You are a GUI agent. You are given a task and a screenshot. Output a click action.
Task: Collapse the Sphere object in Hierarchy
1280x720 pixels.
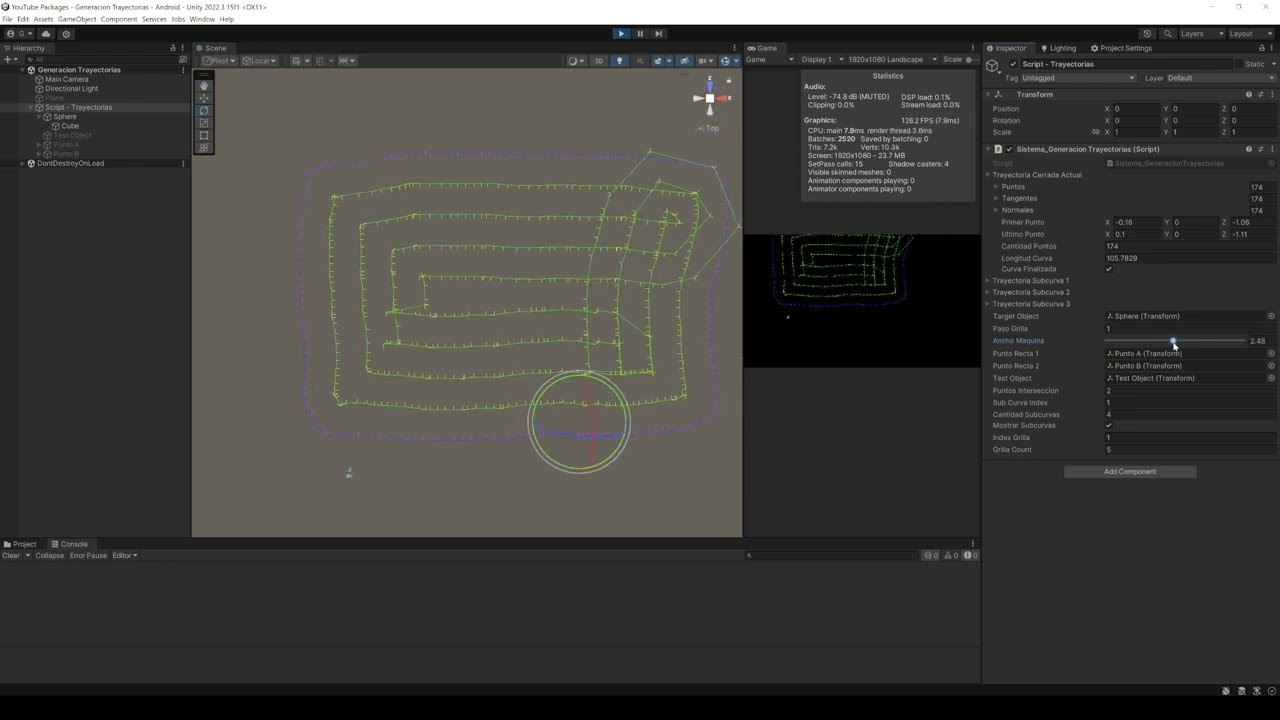(x=38, y=117)
